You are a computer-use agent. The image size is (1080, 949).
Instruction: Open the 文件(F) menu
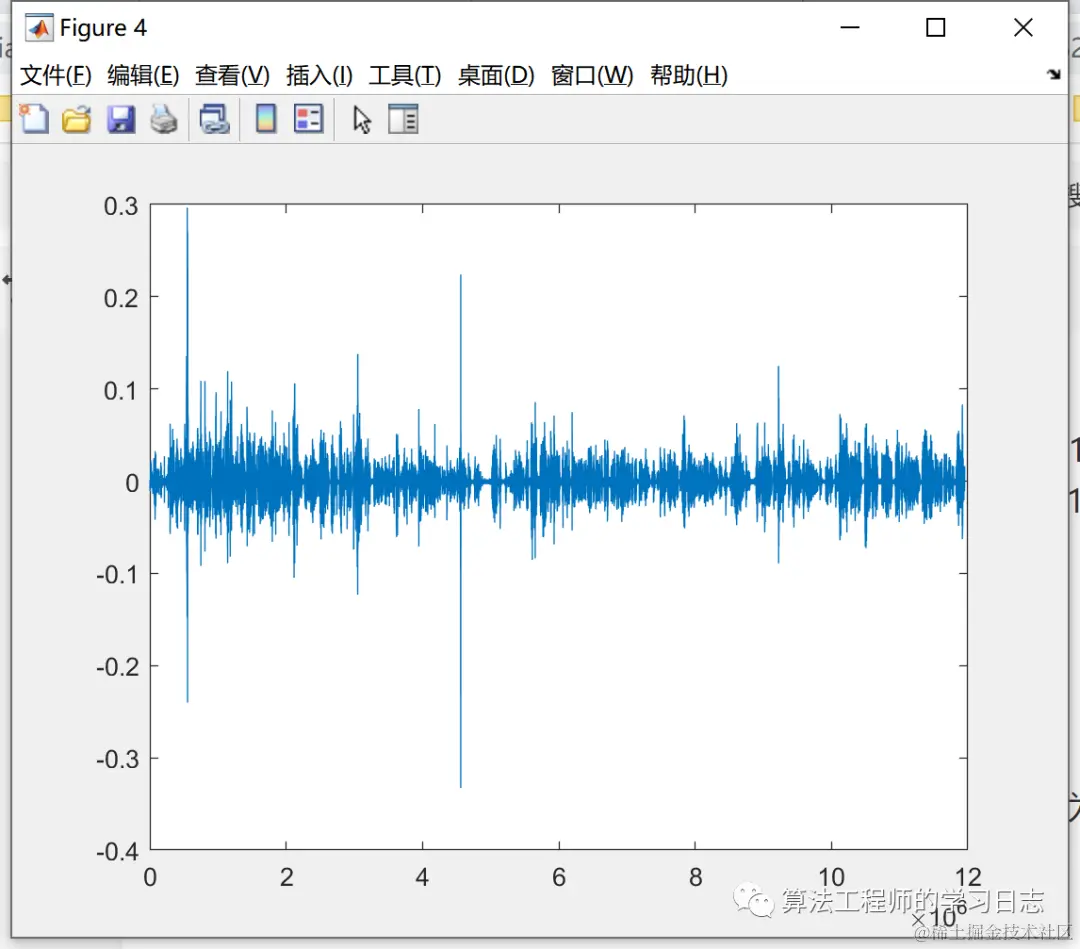(x=55, y=75)
